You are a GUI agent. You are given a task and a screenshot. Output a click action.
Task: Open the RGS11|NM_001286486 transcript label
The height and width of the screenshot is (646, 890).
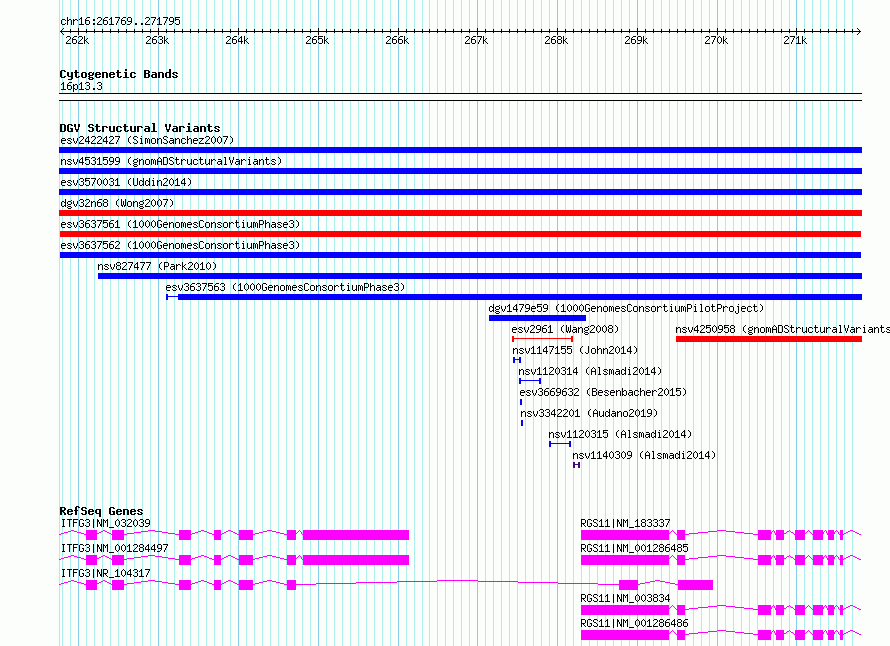point(634,623)
